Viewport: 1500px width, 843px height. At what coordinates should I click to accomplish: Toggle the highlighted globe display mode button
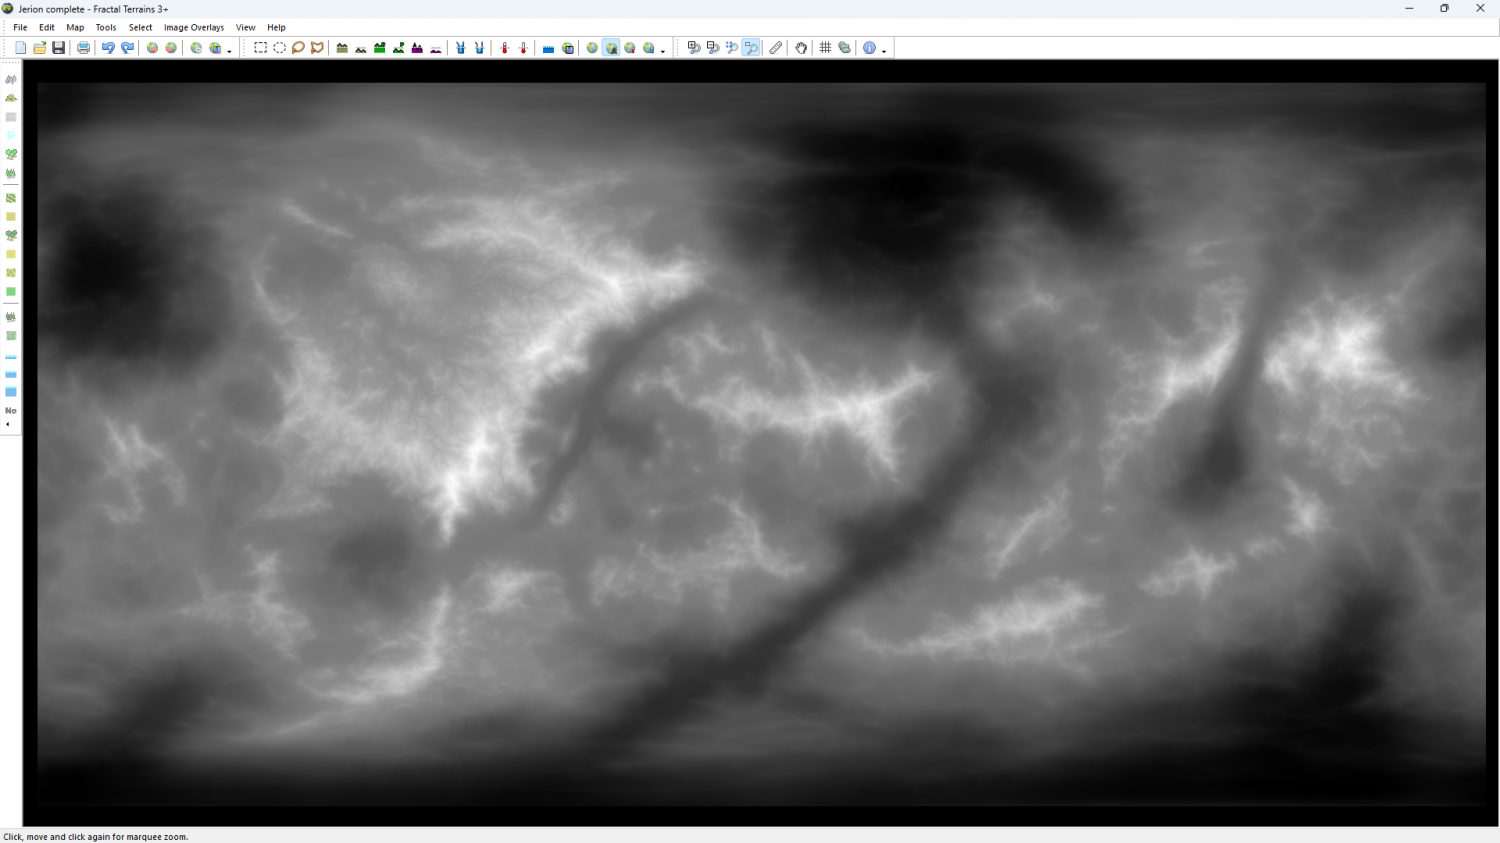[x=611, y=48]
